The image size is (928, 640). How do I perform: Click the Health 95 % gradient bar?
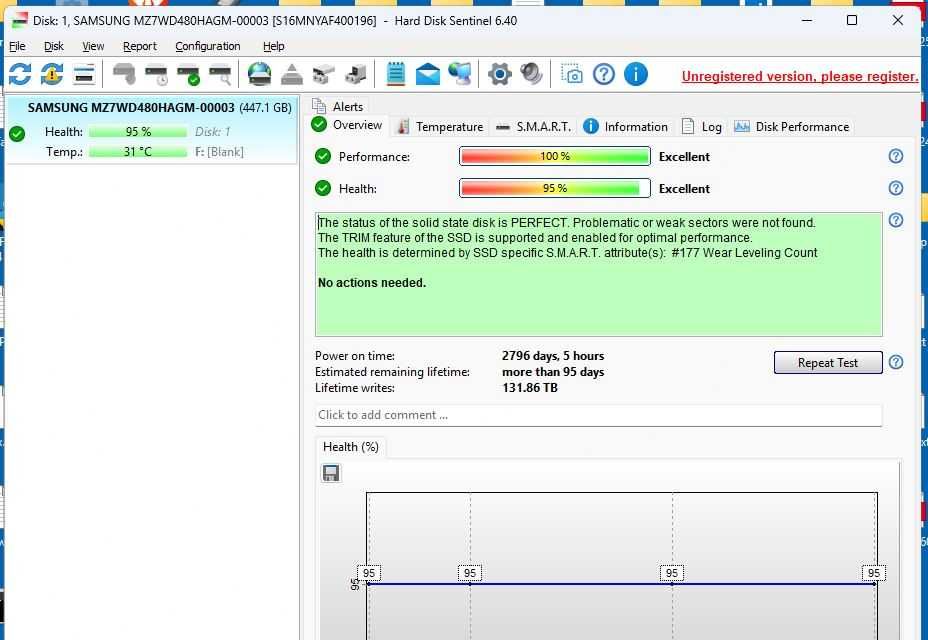[x=555, y=188]
